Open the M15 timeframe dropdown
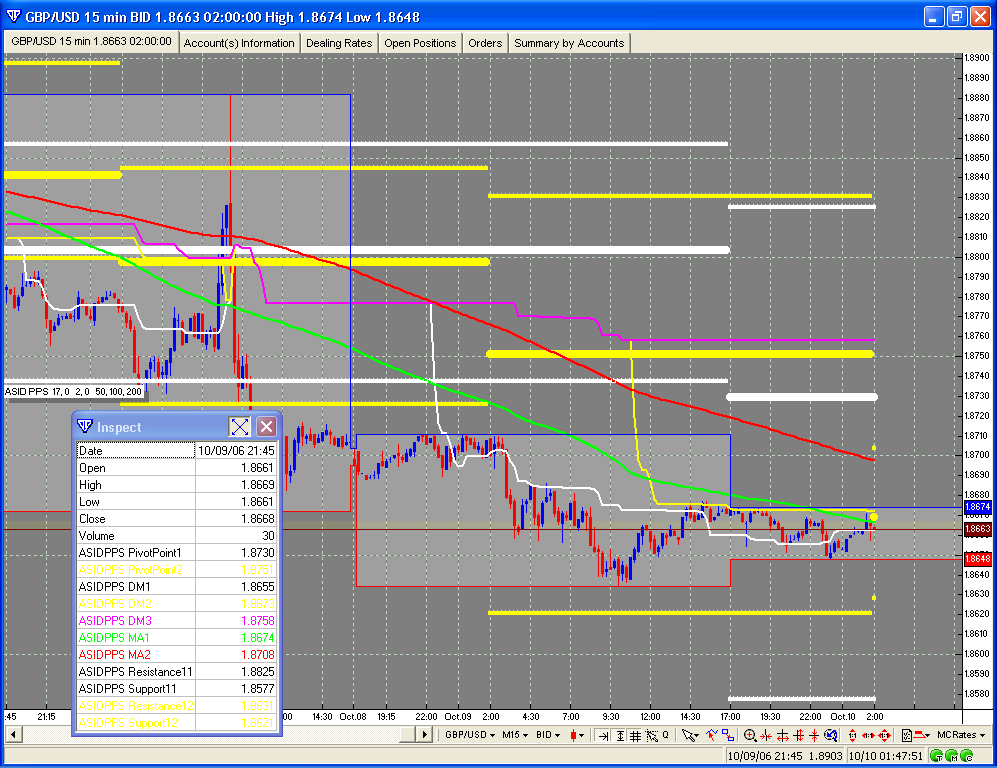 point(515,735)
